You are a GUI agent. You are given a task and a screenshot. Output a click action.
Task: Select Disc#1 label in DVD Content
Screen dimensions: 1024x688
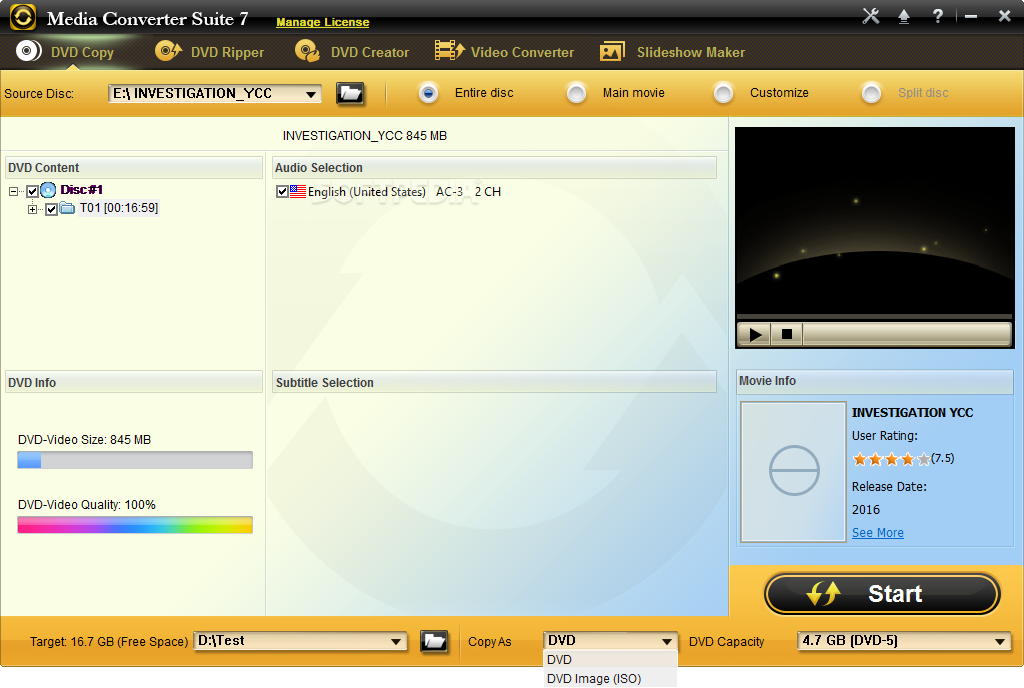coord(82,190)
